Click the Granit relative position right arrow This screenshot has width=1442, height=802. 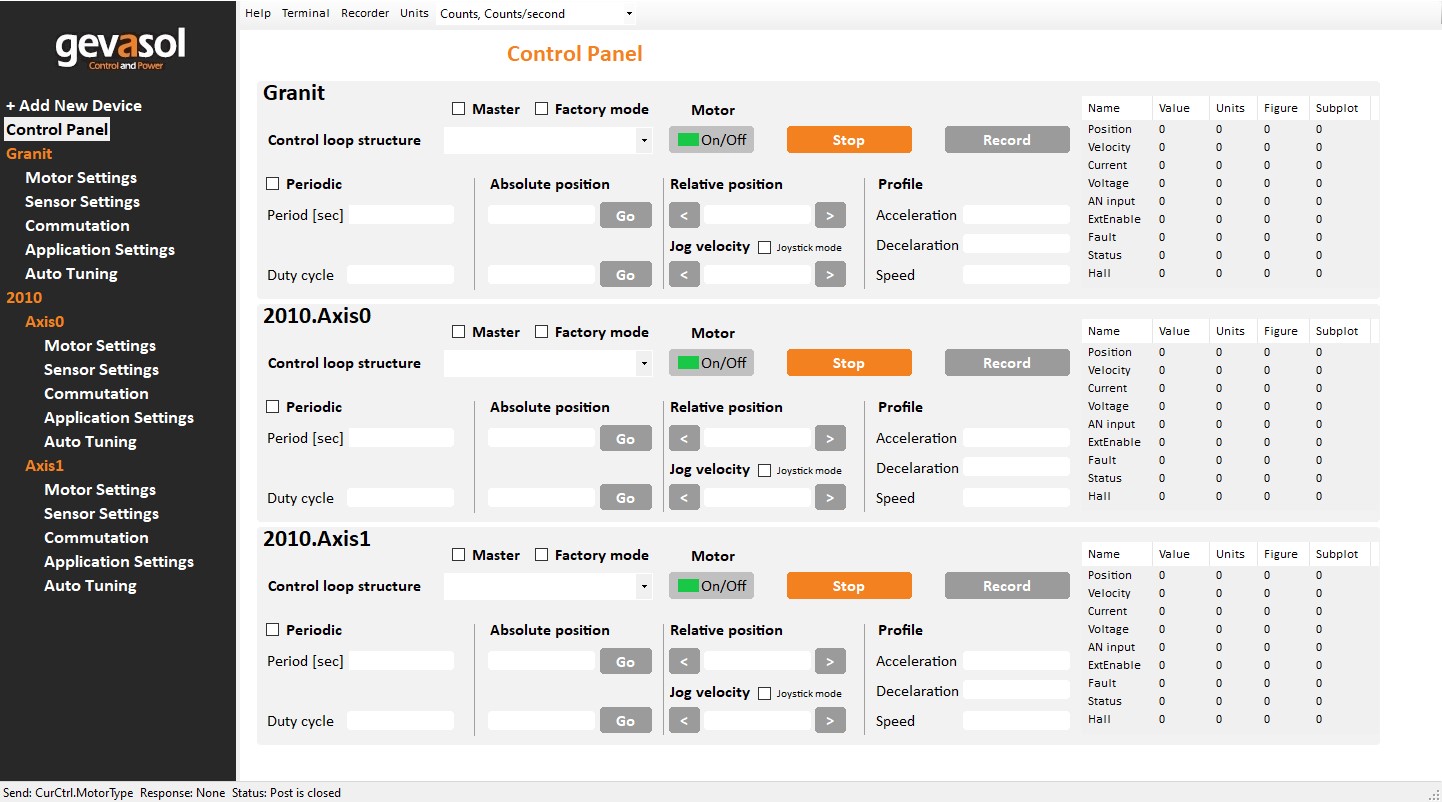coord(830,215)
